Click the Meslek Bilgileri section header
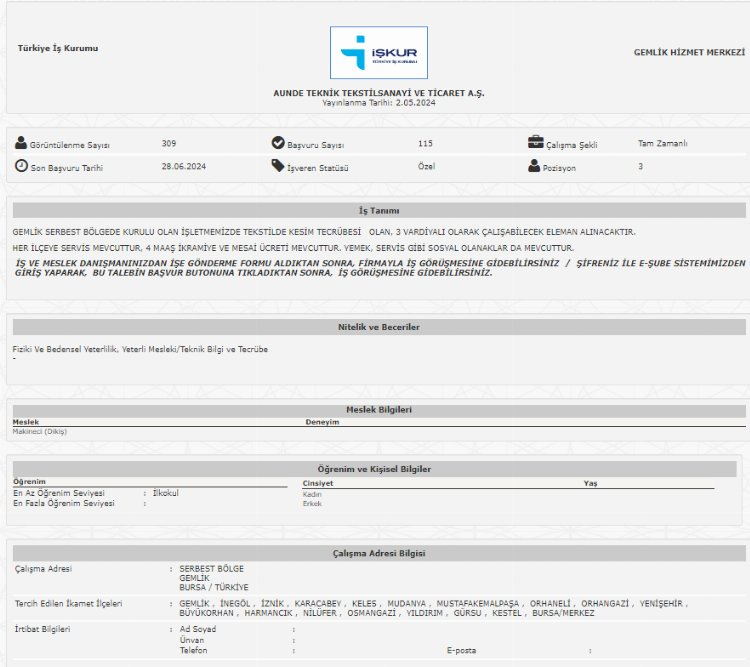The height and width of the screenshot is (667, 750). point(378,410)
